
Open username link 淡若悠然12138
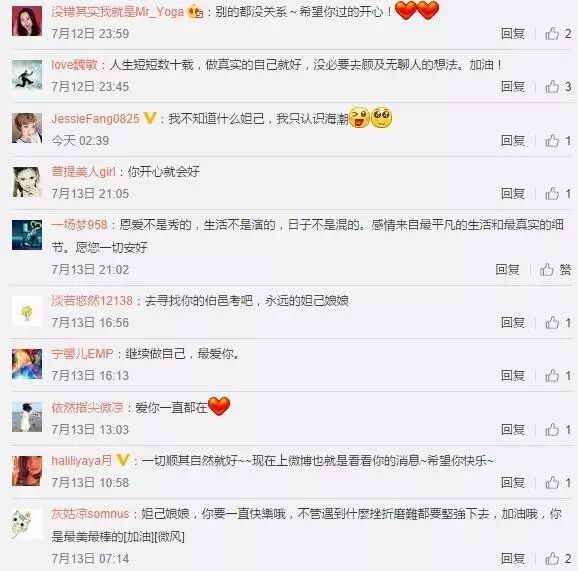pyautogui.click(x=92, y=301)
